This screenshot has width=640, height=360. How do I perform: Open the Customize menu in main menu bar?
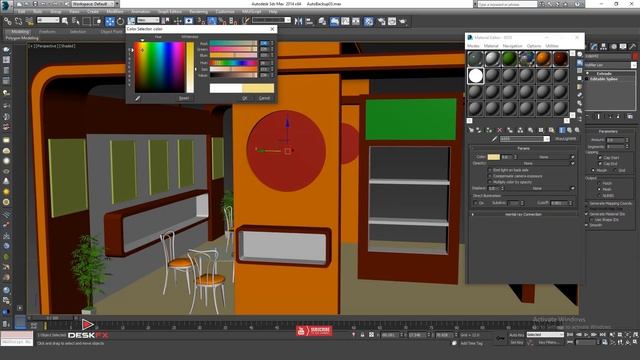225,12
